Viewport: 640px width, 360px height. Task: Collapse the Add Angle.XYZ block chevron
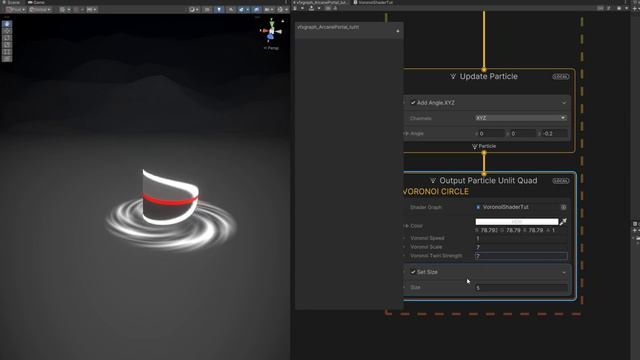click(x=564, y=103)
